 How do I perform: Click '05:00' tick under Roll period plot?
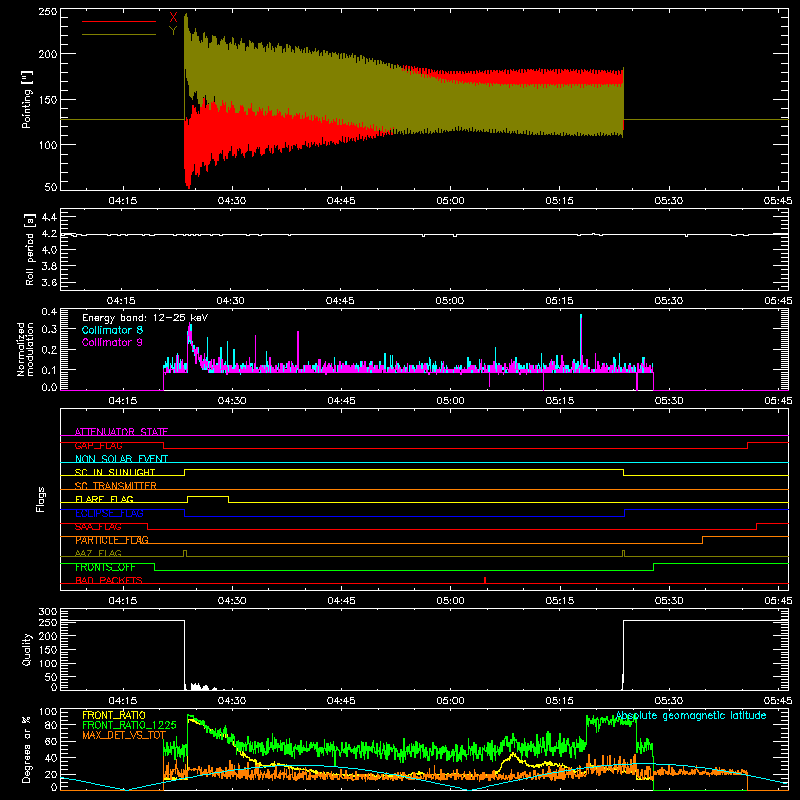tap(449, 301)
